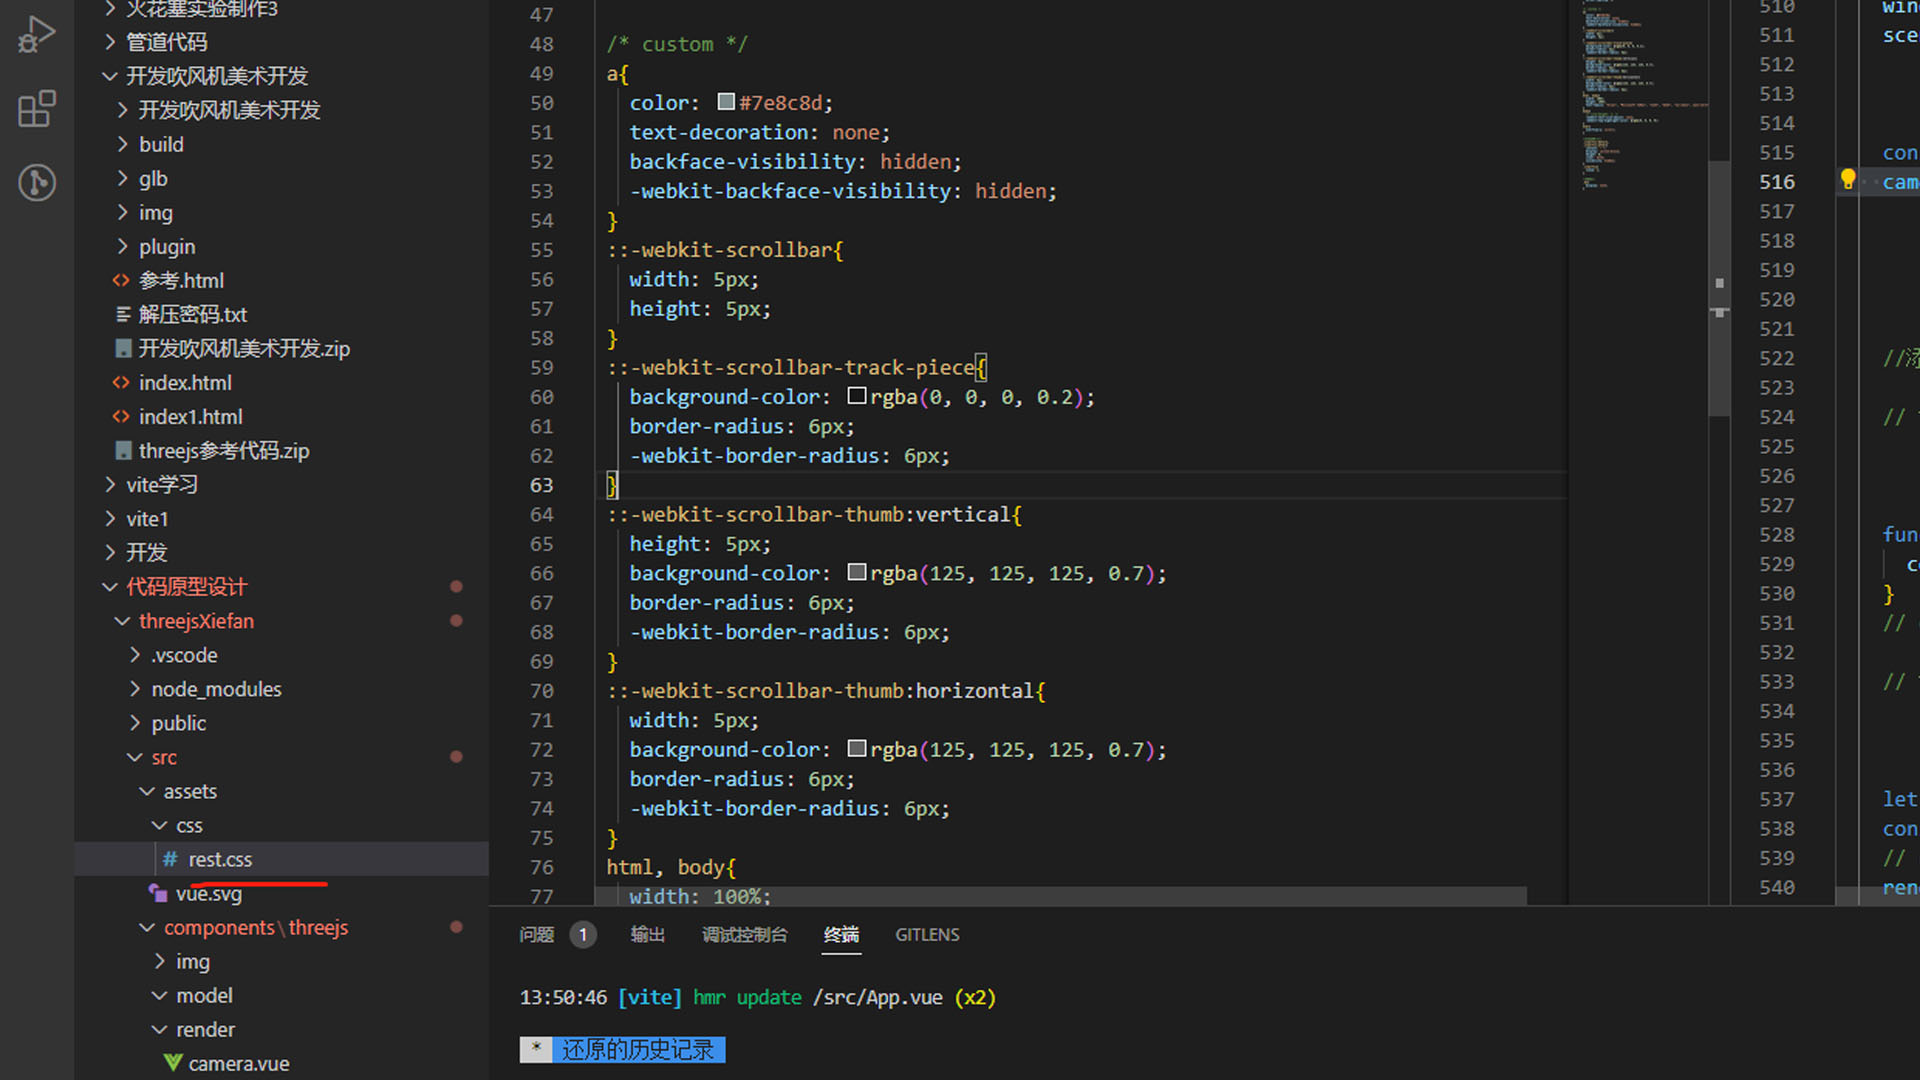
Task: Click line number 63 in the gutter
Action: [x=541, y=485]
